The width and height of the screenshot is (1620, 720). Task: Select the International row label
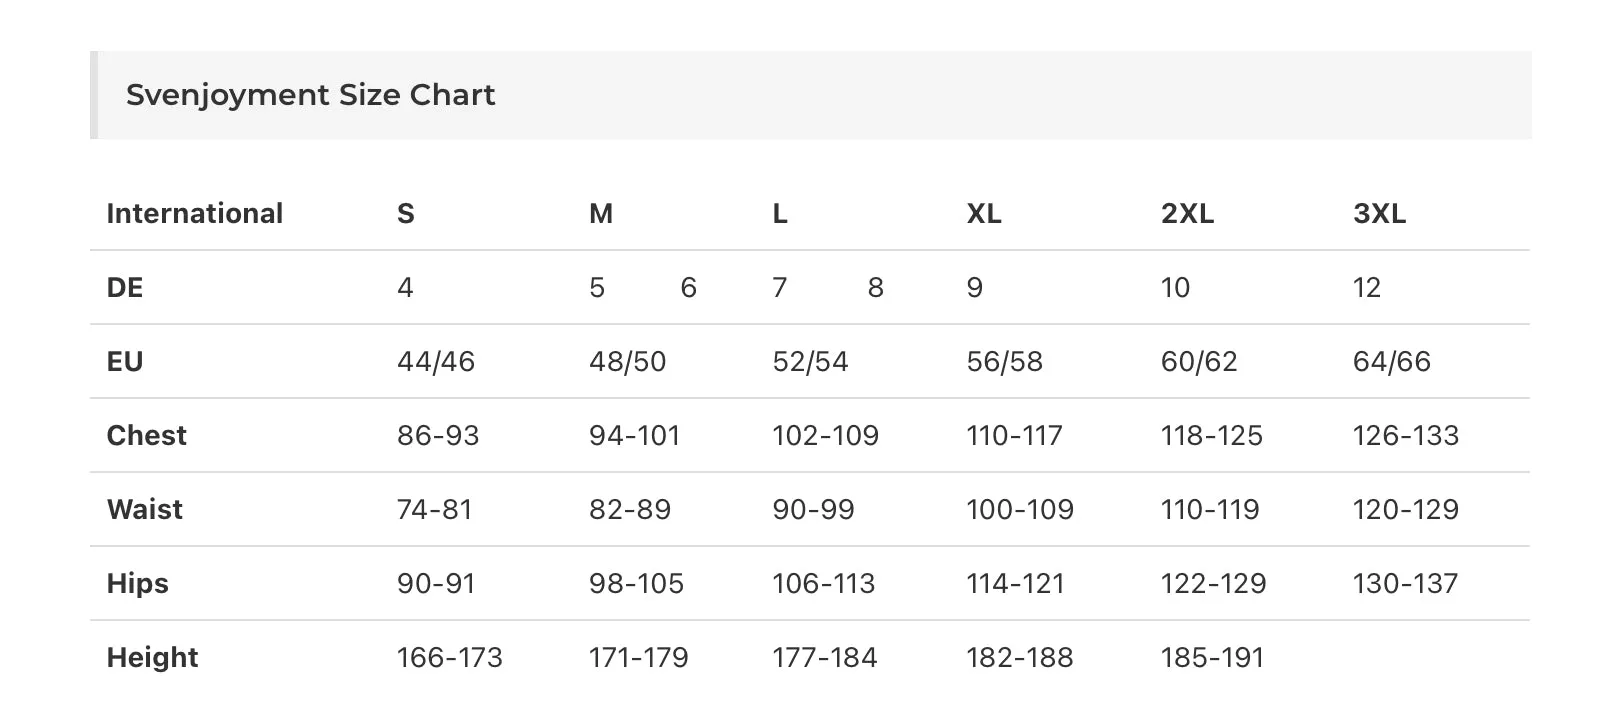pyautogui.click(x=195, y=213)
